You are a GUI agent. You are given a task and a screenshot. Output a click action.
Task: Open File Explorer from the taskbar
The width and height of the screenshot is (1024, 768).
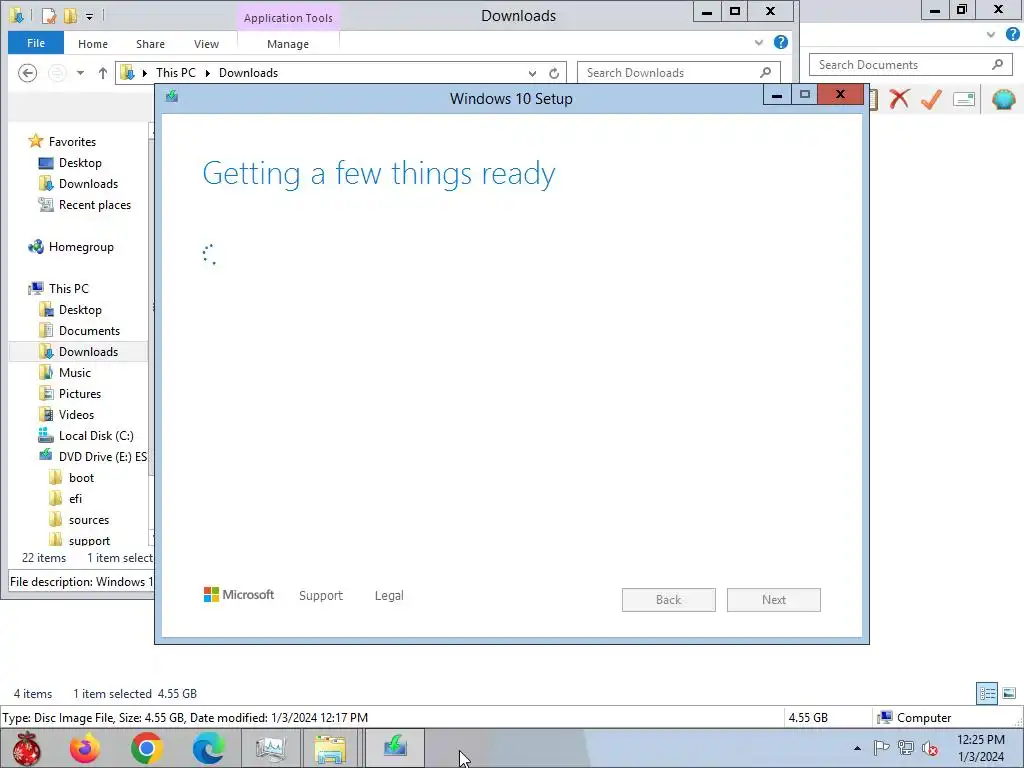point(330,748)
